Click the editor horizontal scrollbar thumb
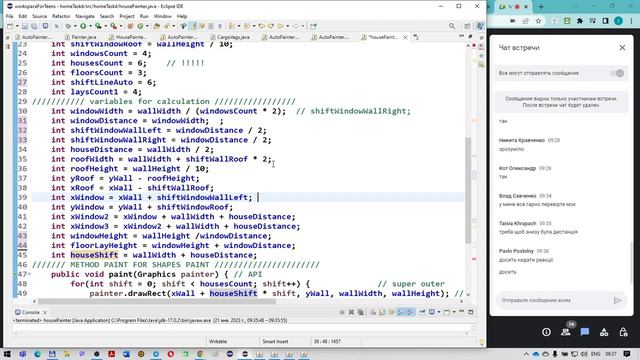This screenshot has height=360, width=640. [x=157, y=302]
